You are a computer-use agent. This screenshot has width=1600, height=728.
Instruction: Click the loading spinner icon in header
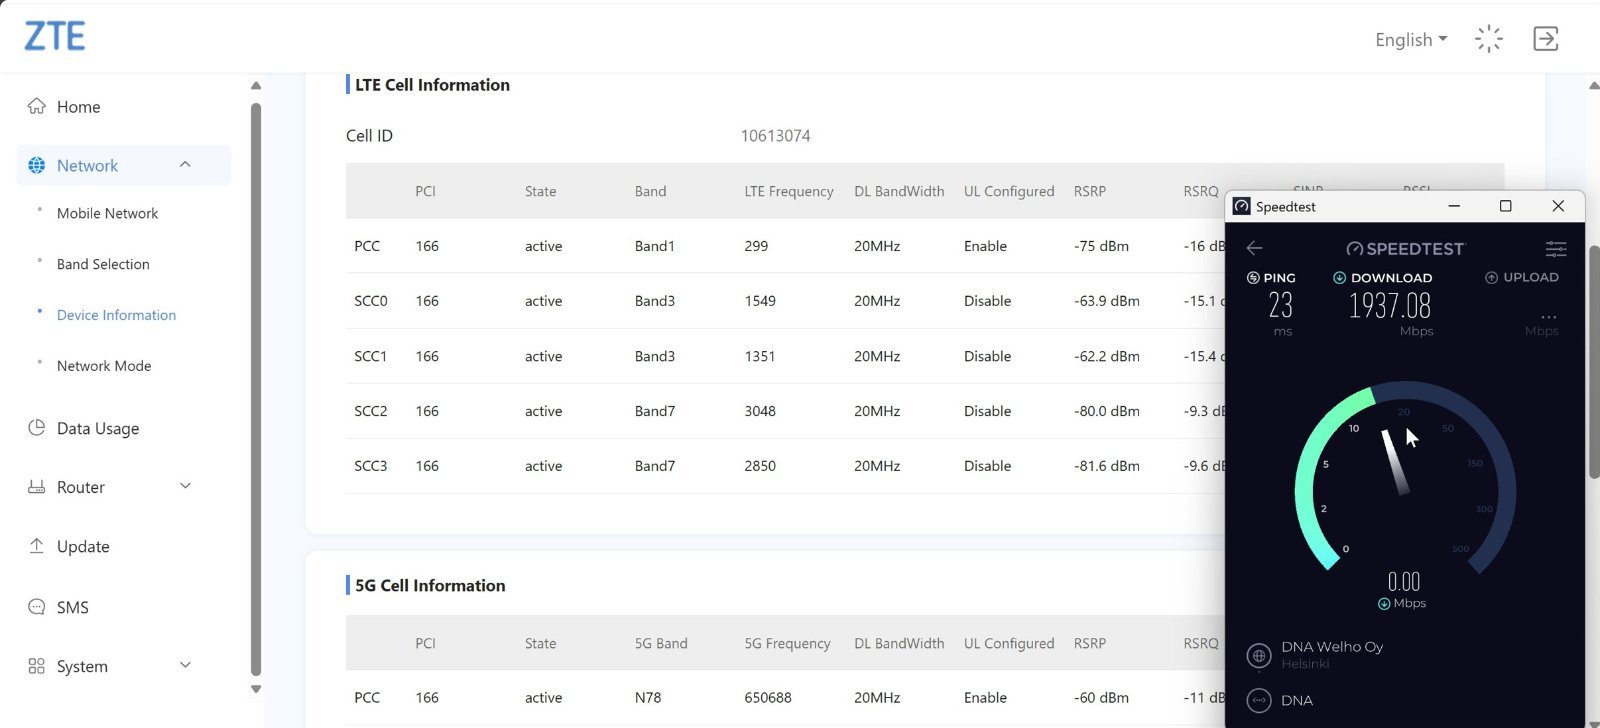[1488, 39]
